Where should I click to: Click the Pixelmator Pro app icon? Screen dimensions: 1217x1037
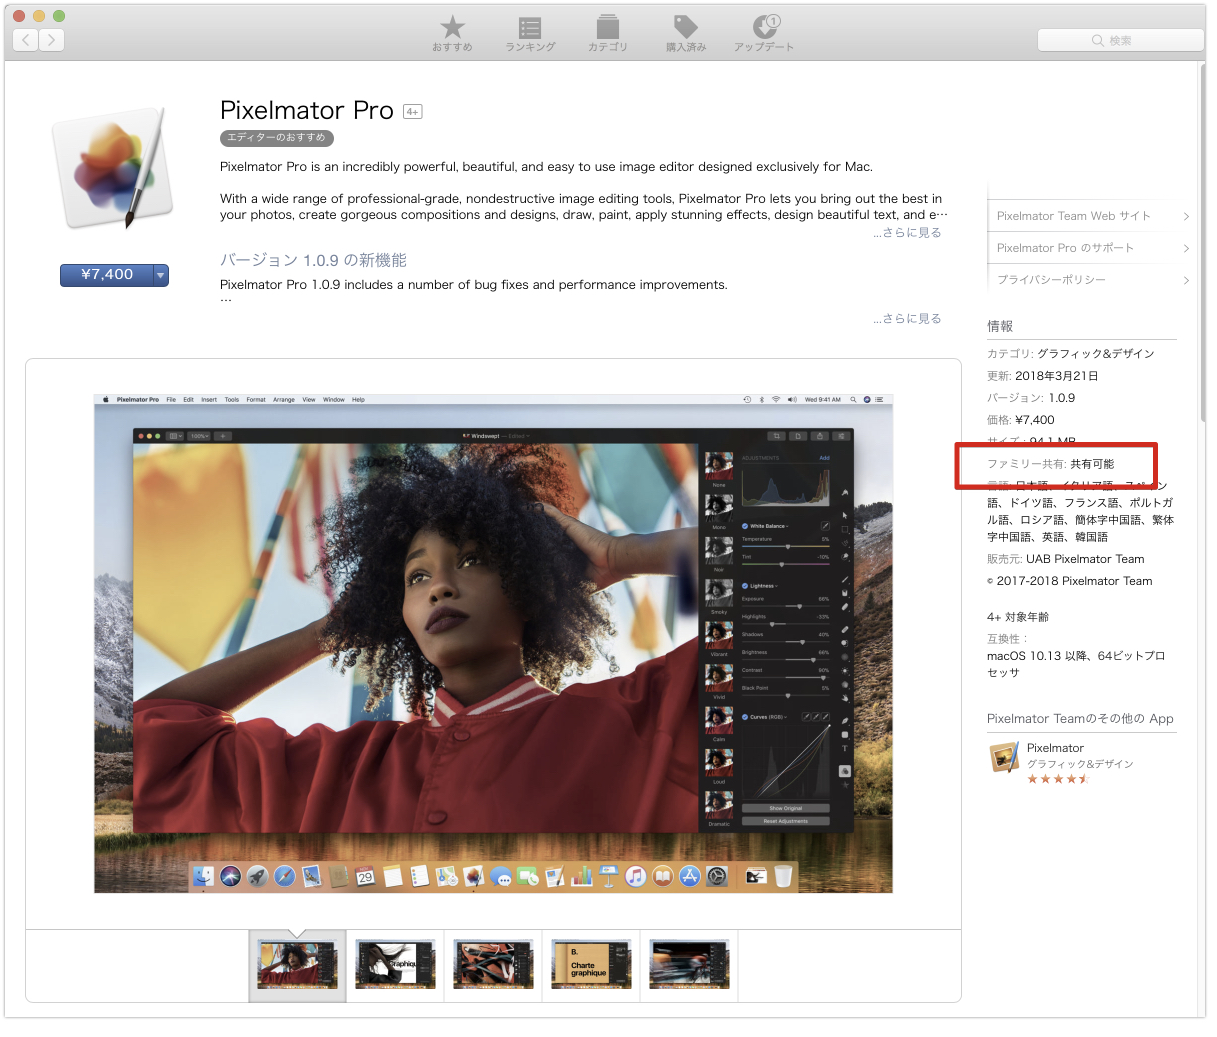click(x=112, y=167)
